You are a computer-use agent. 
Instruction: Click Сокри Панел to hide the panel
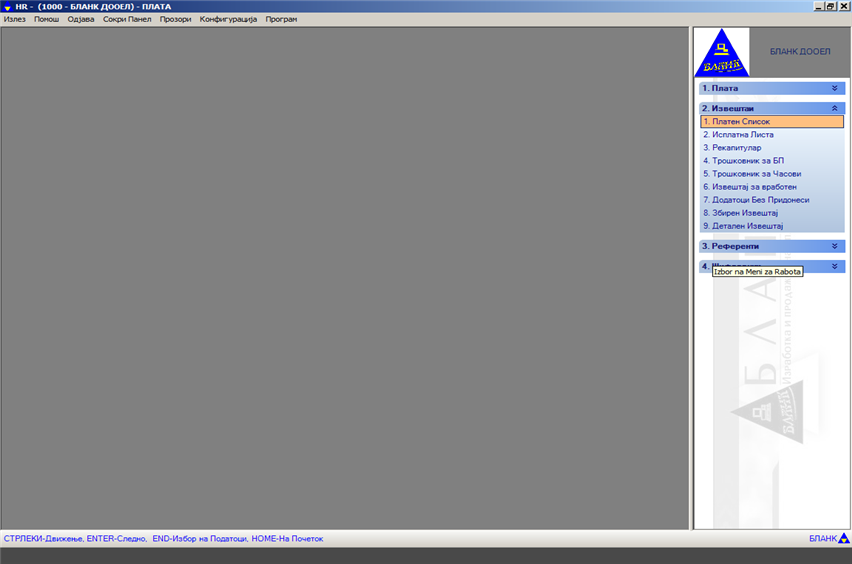click(x=127, y=19)
